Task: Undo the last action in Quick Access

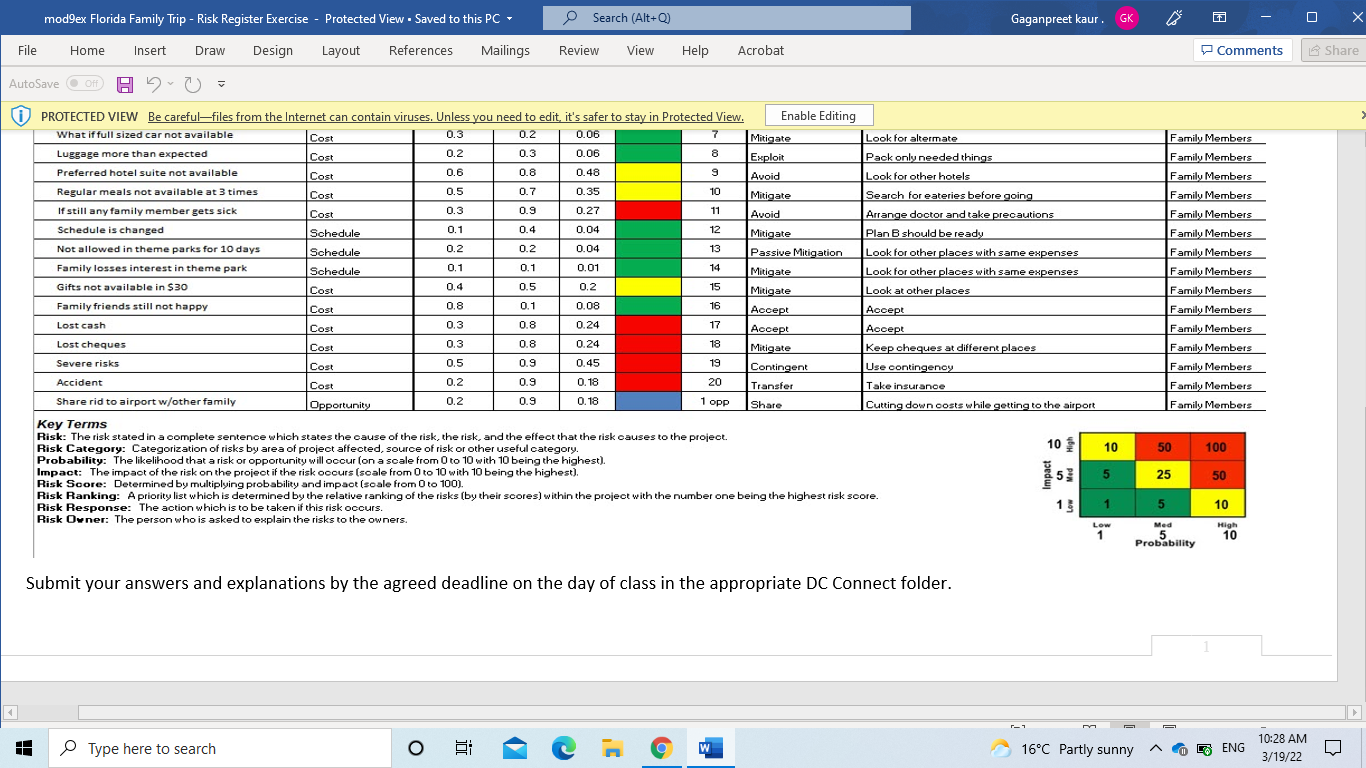Action: pyautogui.click(x=153, y=85)
